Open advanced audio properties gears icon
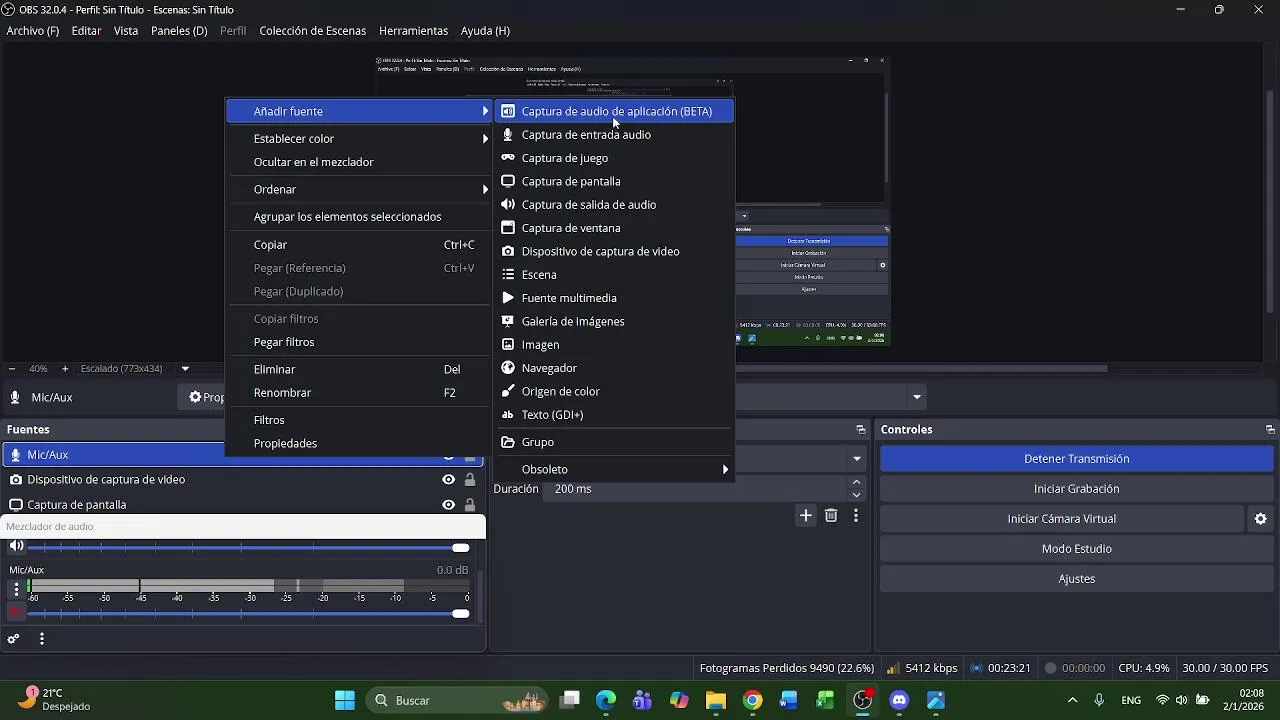1280x720 pixels. [x=13, y=639]
